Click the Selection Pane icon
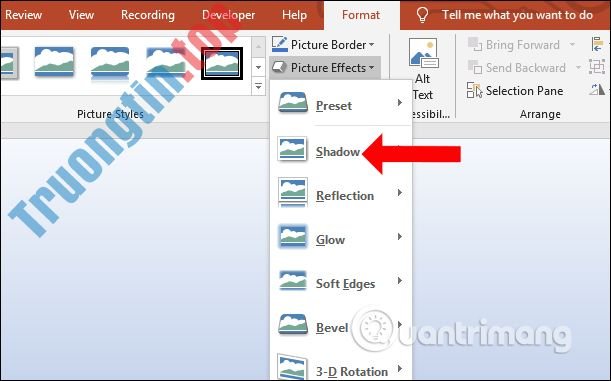 pyautogui.click(x=474, y=90)
